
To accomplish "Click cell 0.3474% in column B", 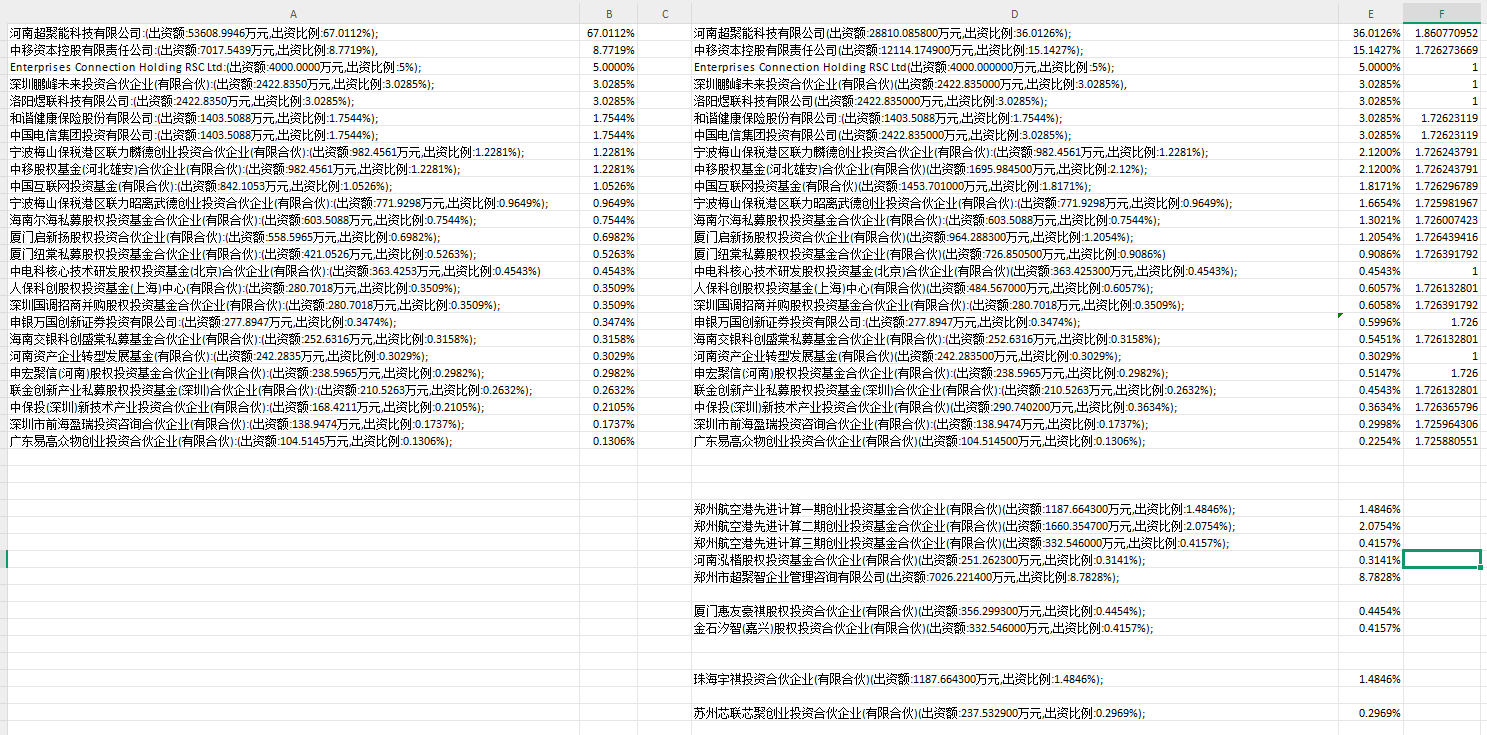I will (x=609, y=322).
